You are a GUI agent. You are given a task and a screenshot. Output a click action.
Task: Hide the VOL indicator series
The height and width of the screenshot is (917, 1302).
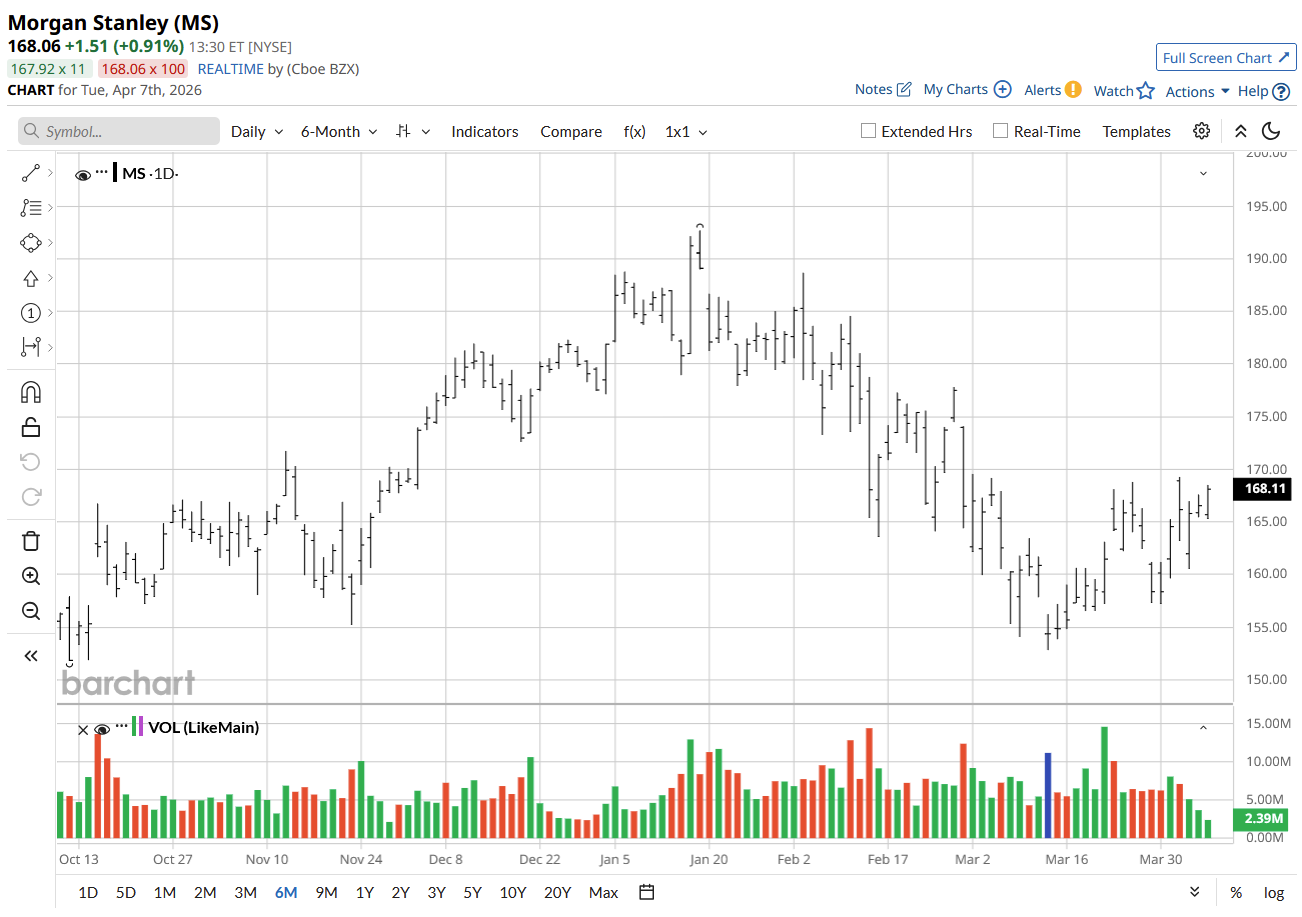click(101, 729)
